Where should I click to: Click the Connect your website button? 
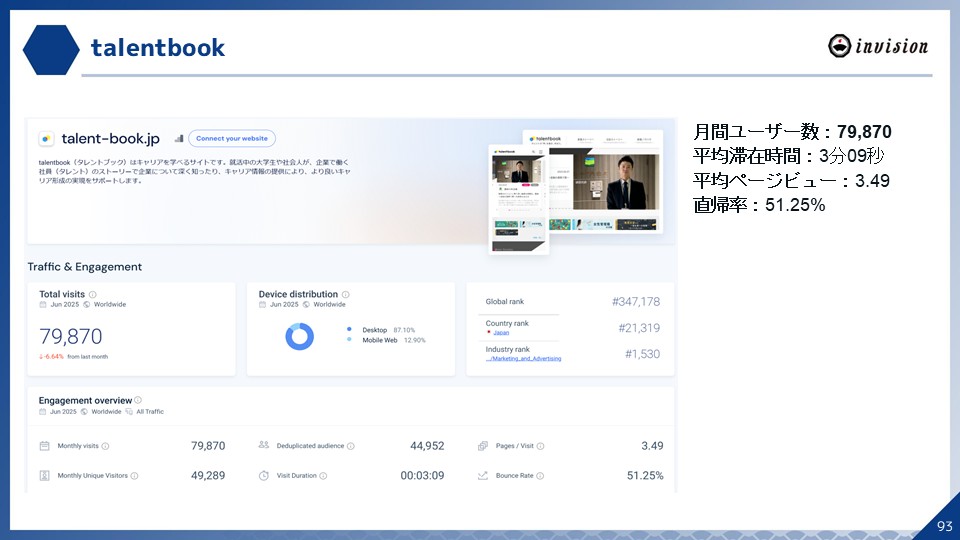pyautogui.click(x=231, y=138)
